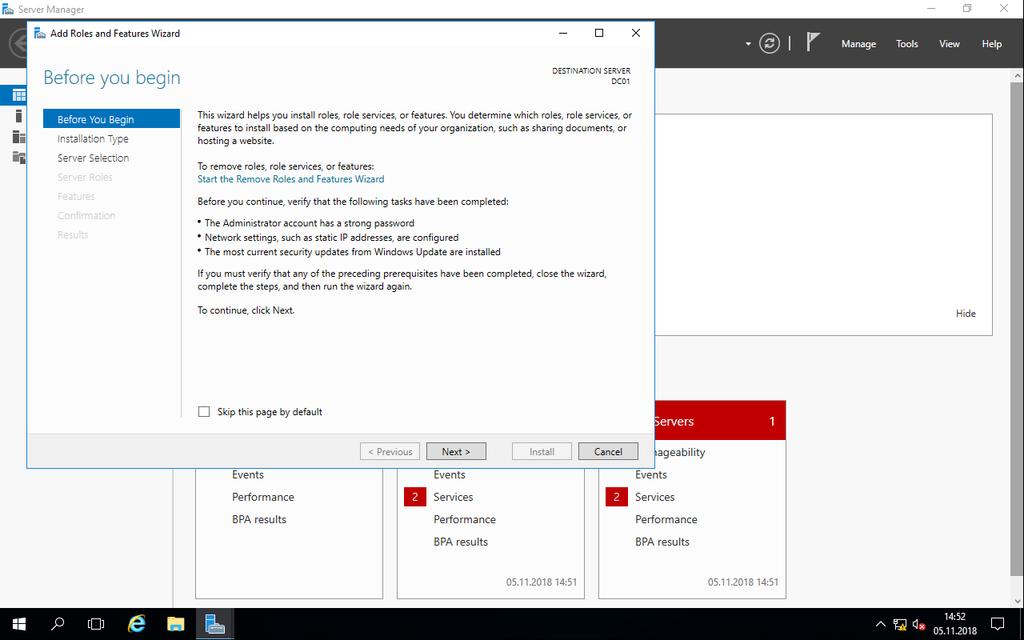Open the Action Center notification icon
This screenshot has width=1024, height=640.
[997, 624]
